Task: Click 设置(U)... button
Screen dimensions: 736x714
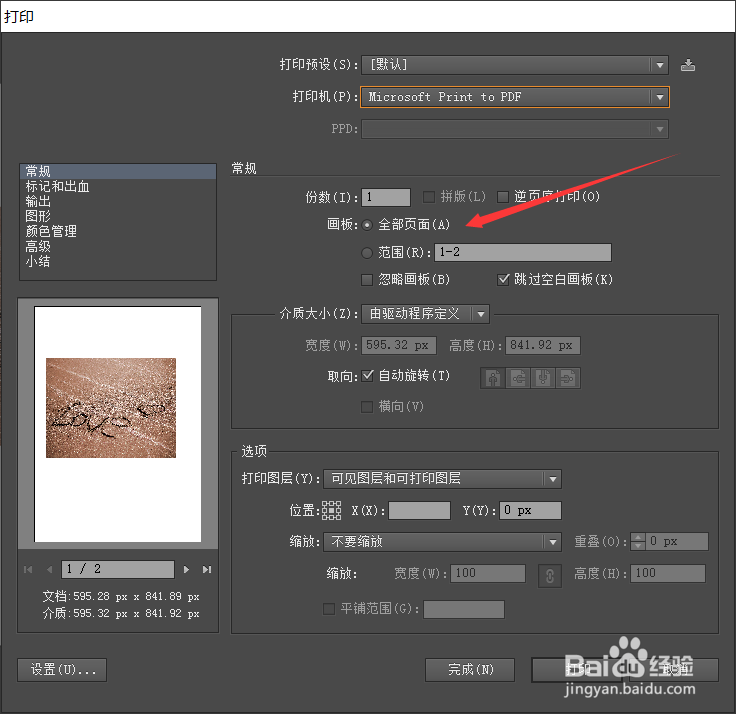Action: (62, 670)
